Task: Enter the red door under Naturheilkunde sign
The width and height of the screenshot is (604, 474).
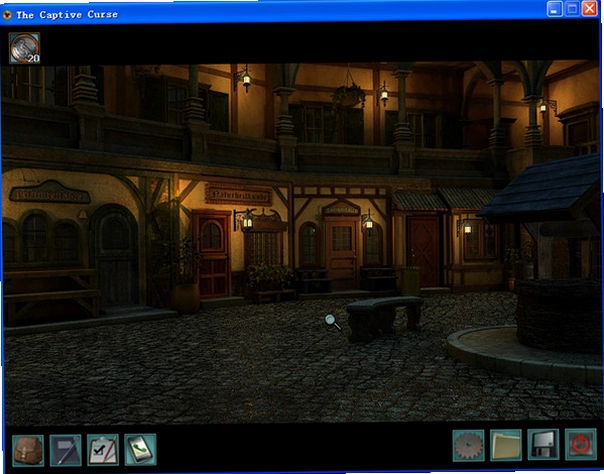Action: click(212, 255)
